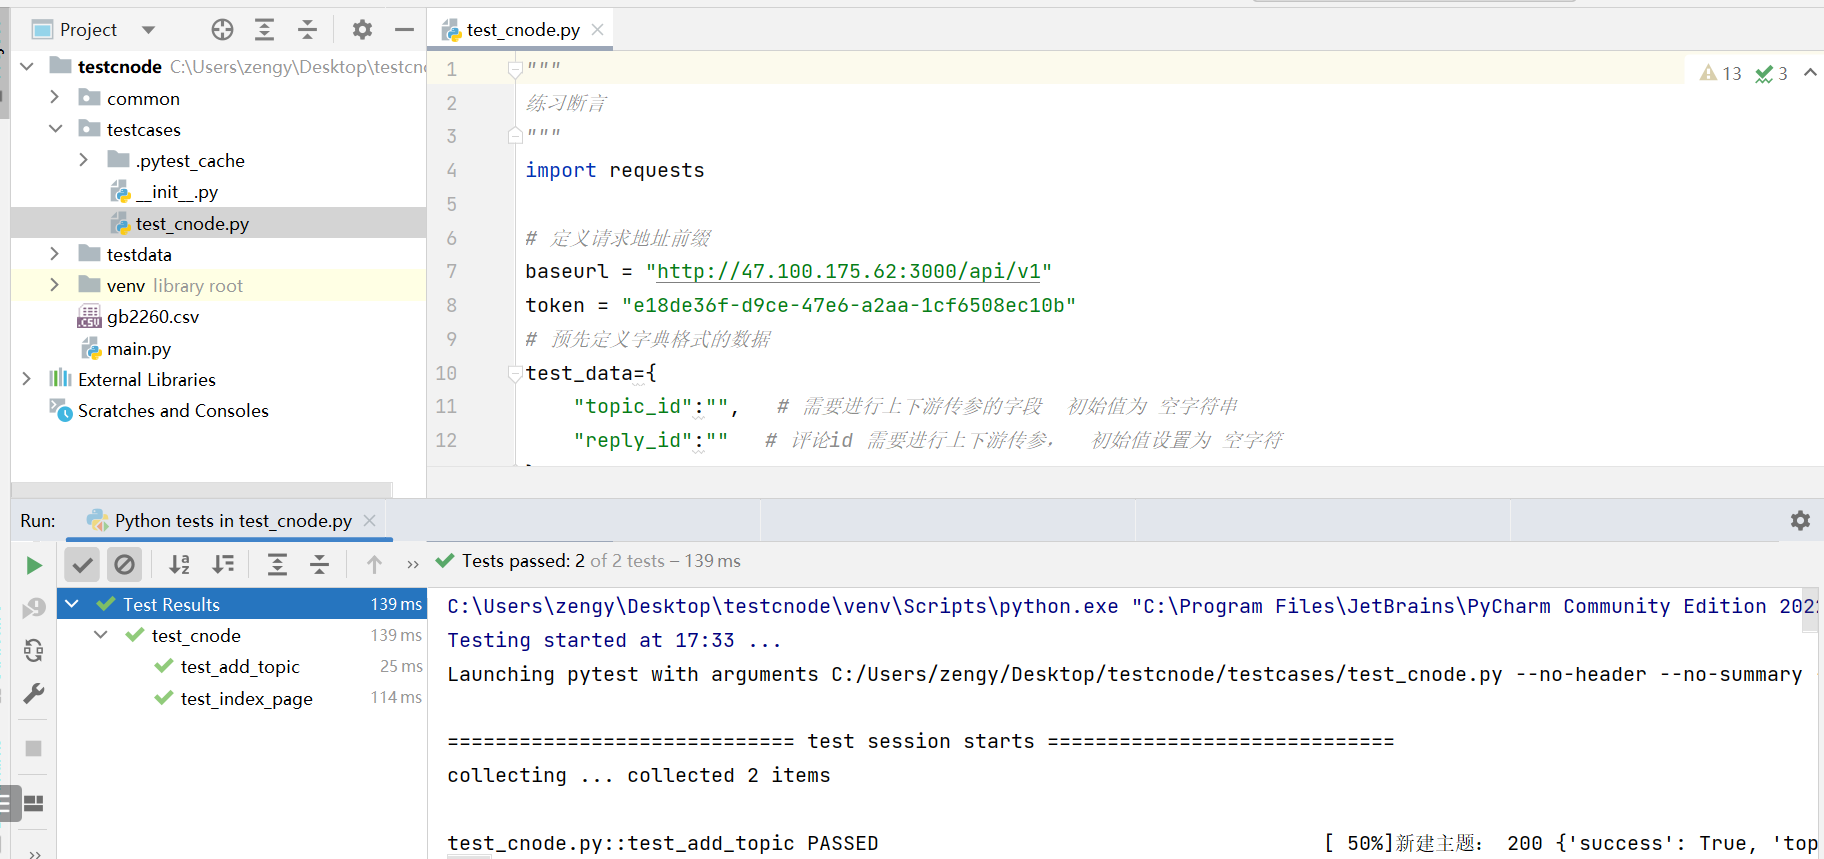Open Run panel settings gear
This screenshot has width=1824, height=859.
click(x=1800, y=521)
